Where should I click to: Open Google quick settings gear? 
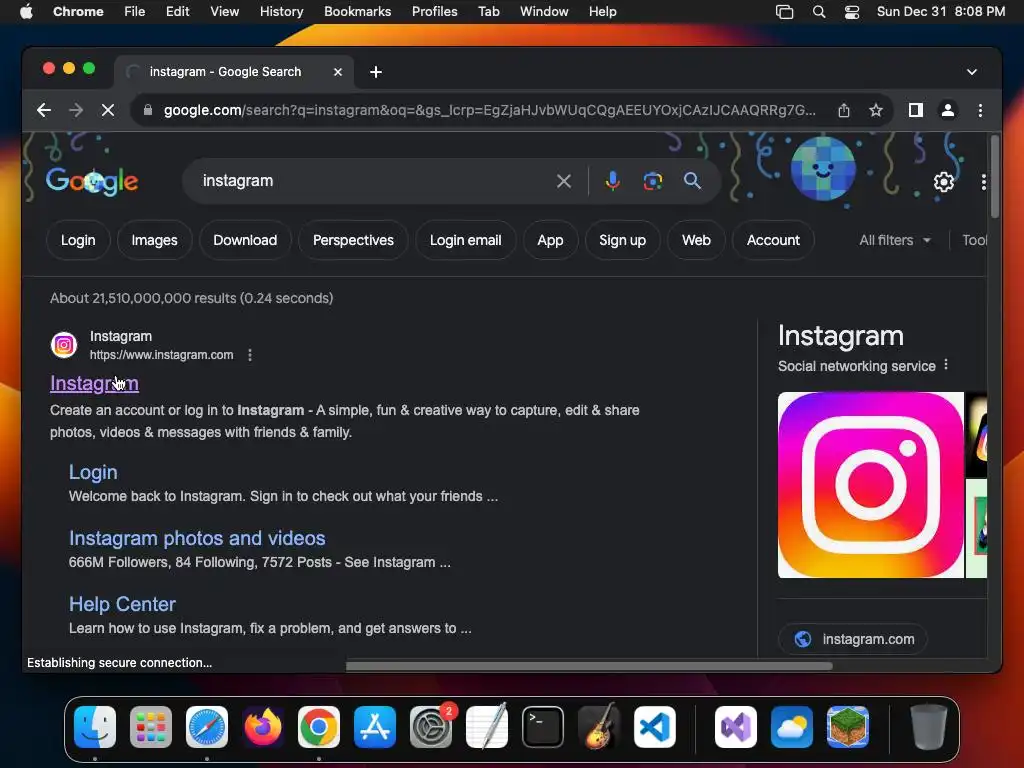[943, 182]
